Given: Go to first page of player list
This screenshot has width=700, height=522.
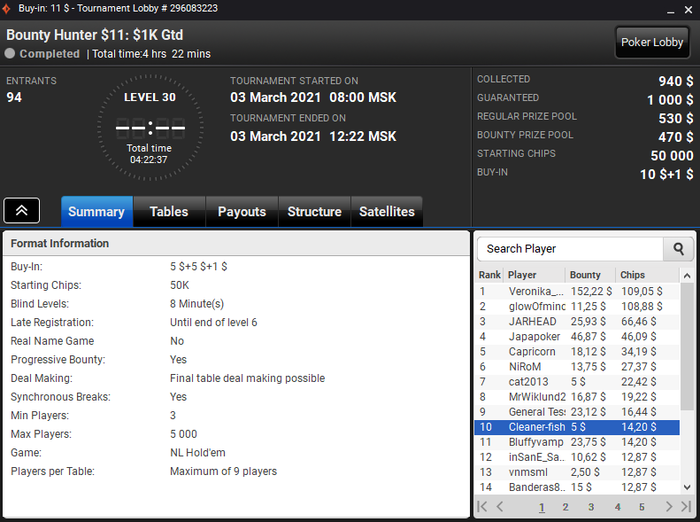Looking at the screenshot, I should click(x=483, y=506).
